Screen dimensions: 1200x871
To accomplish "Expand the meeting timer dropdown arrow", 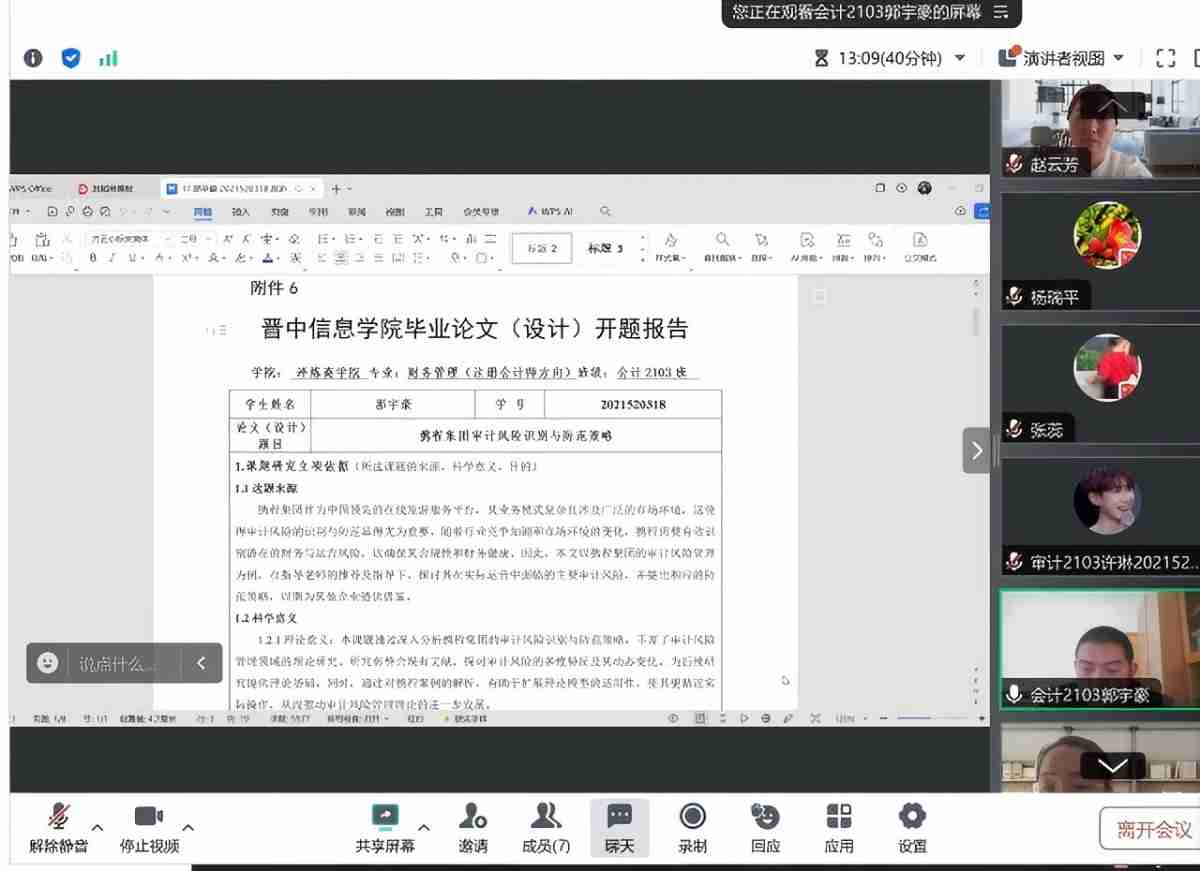I will [960, 58].
